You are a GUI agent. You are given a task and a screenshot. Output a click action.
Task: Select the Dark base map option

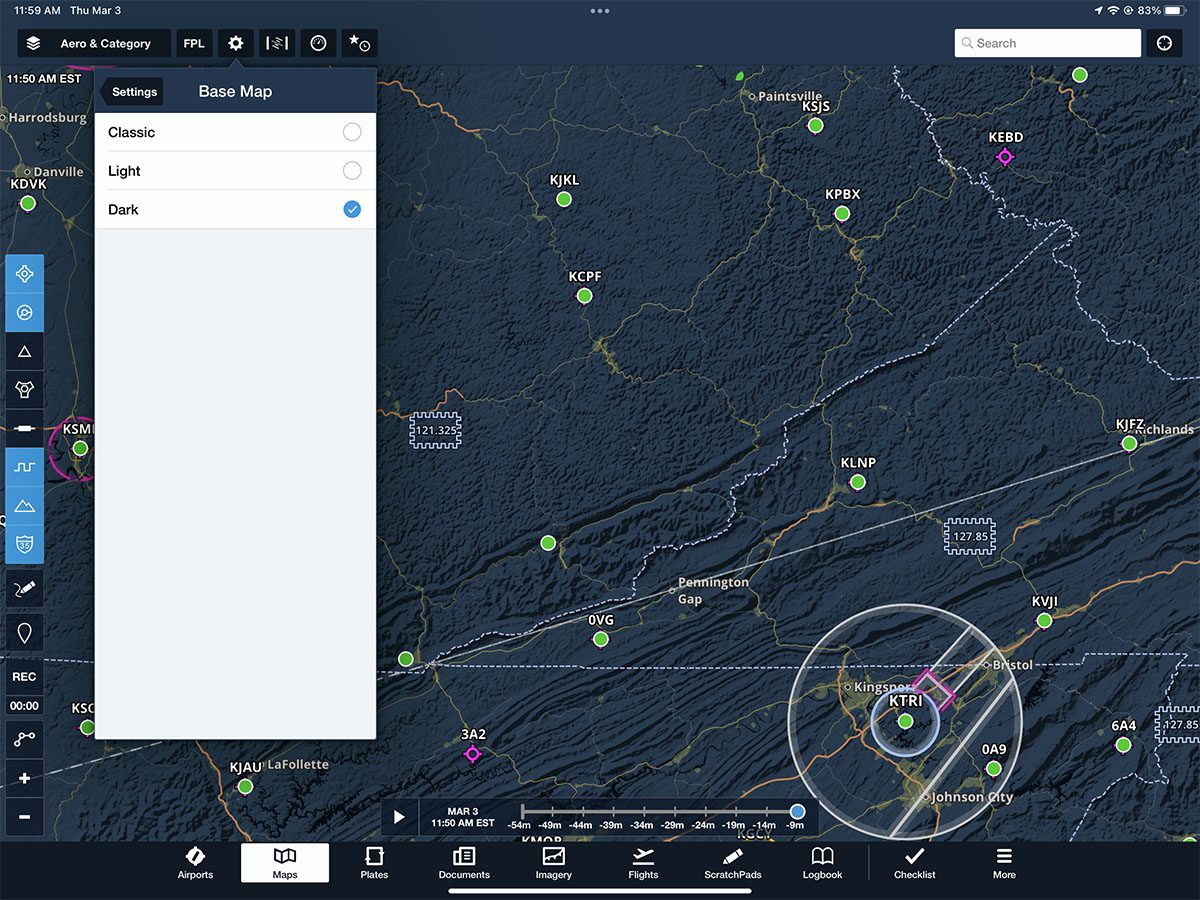coord(235,210)
